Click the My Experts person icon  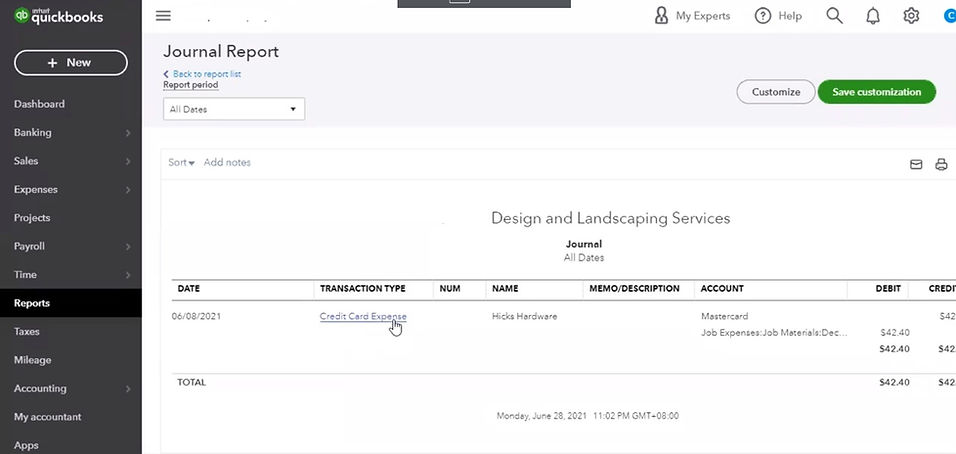coord(661,16)
